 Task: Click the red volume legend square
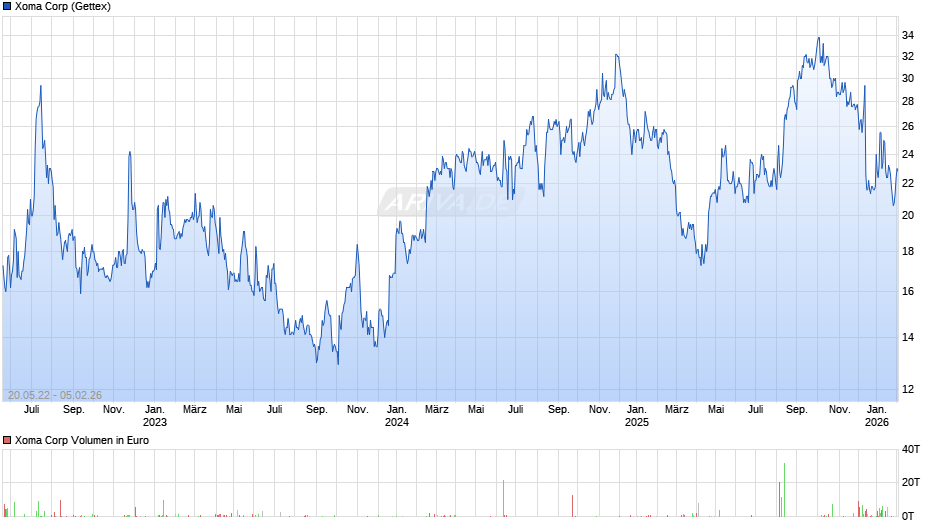(7, 440)
